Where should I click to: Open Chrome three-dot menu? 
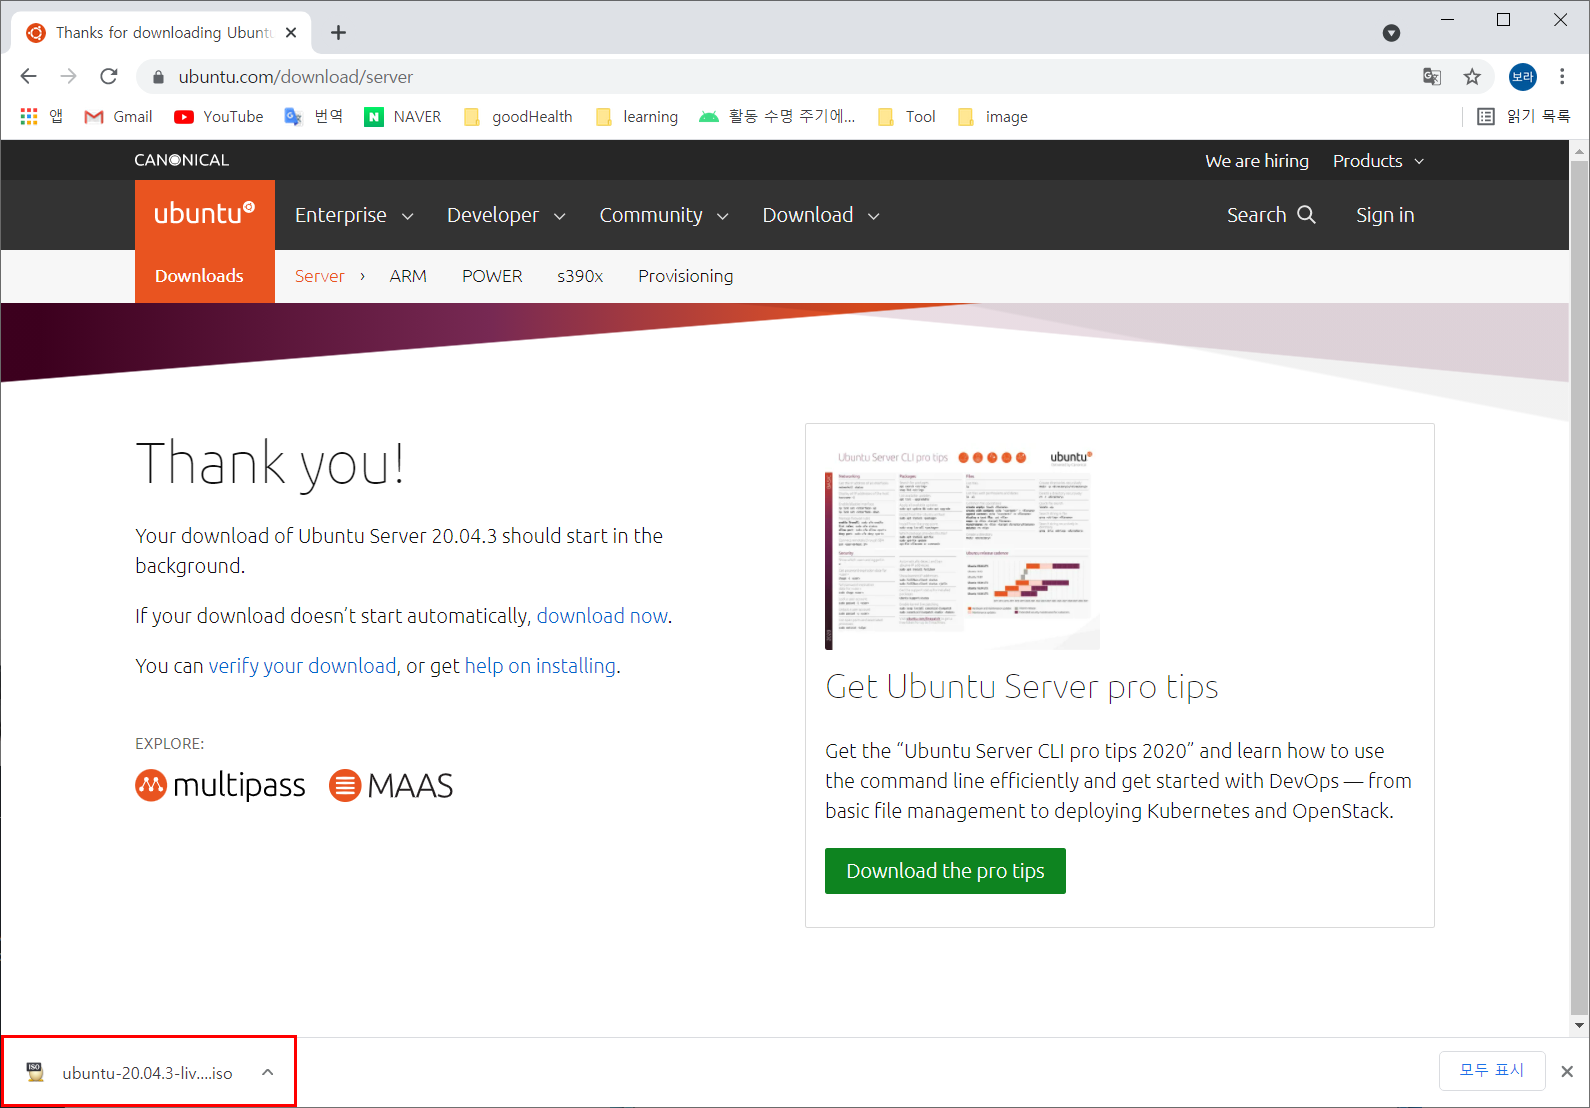click(x=1562, y=77)
